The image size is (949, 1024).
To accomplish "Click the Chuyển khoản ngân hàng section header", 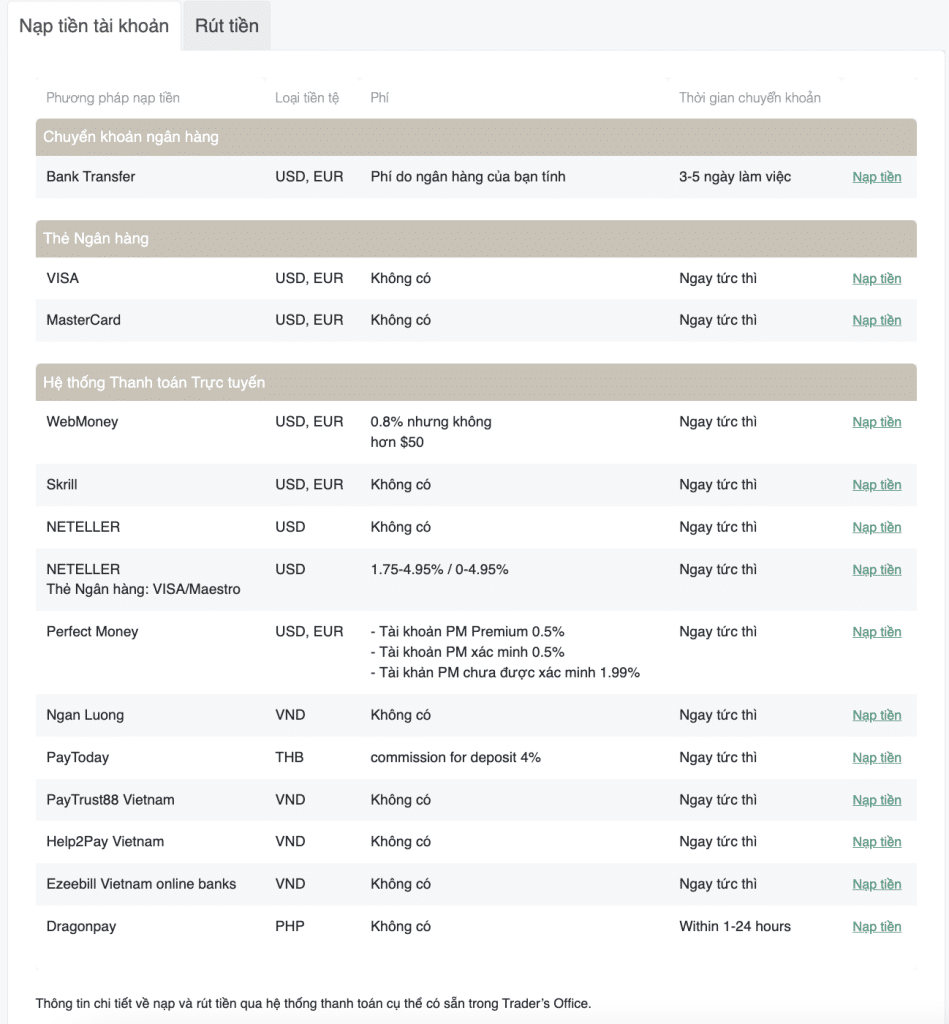I will [131, 137].
